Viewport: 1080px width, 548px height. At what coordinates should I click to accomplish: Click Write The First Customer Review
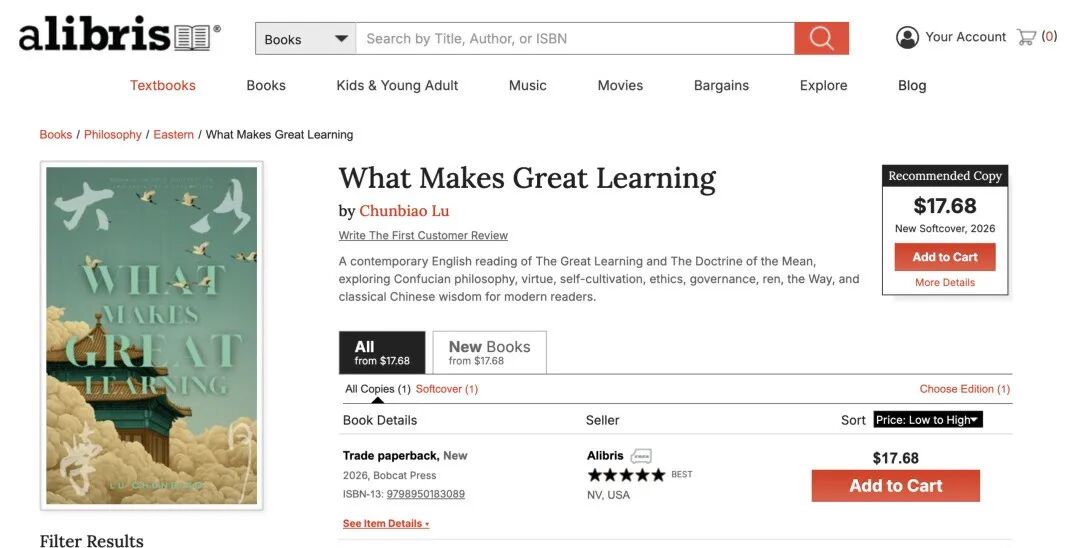click(423, 235)
